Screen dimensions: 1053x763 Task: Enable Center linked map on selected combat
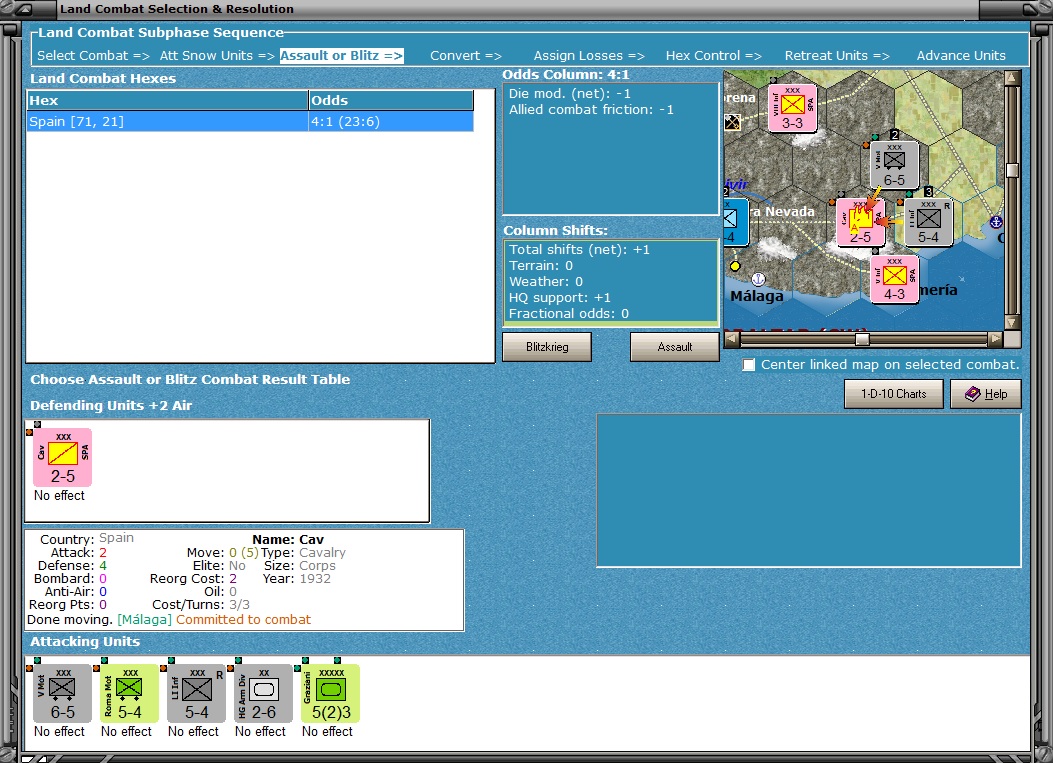(x=749, y=365)
